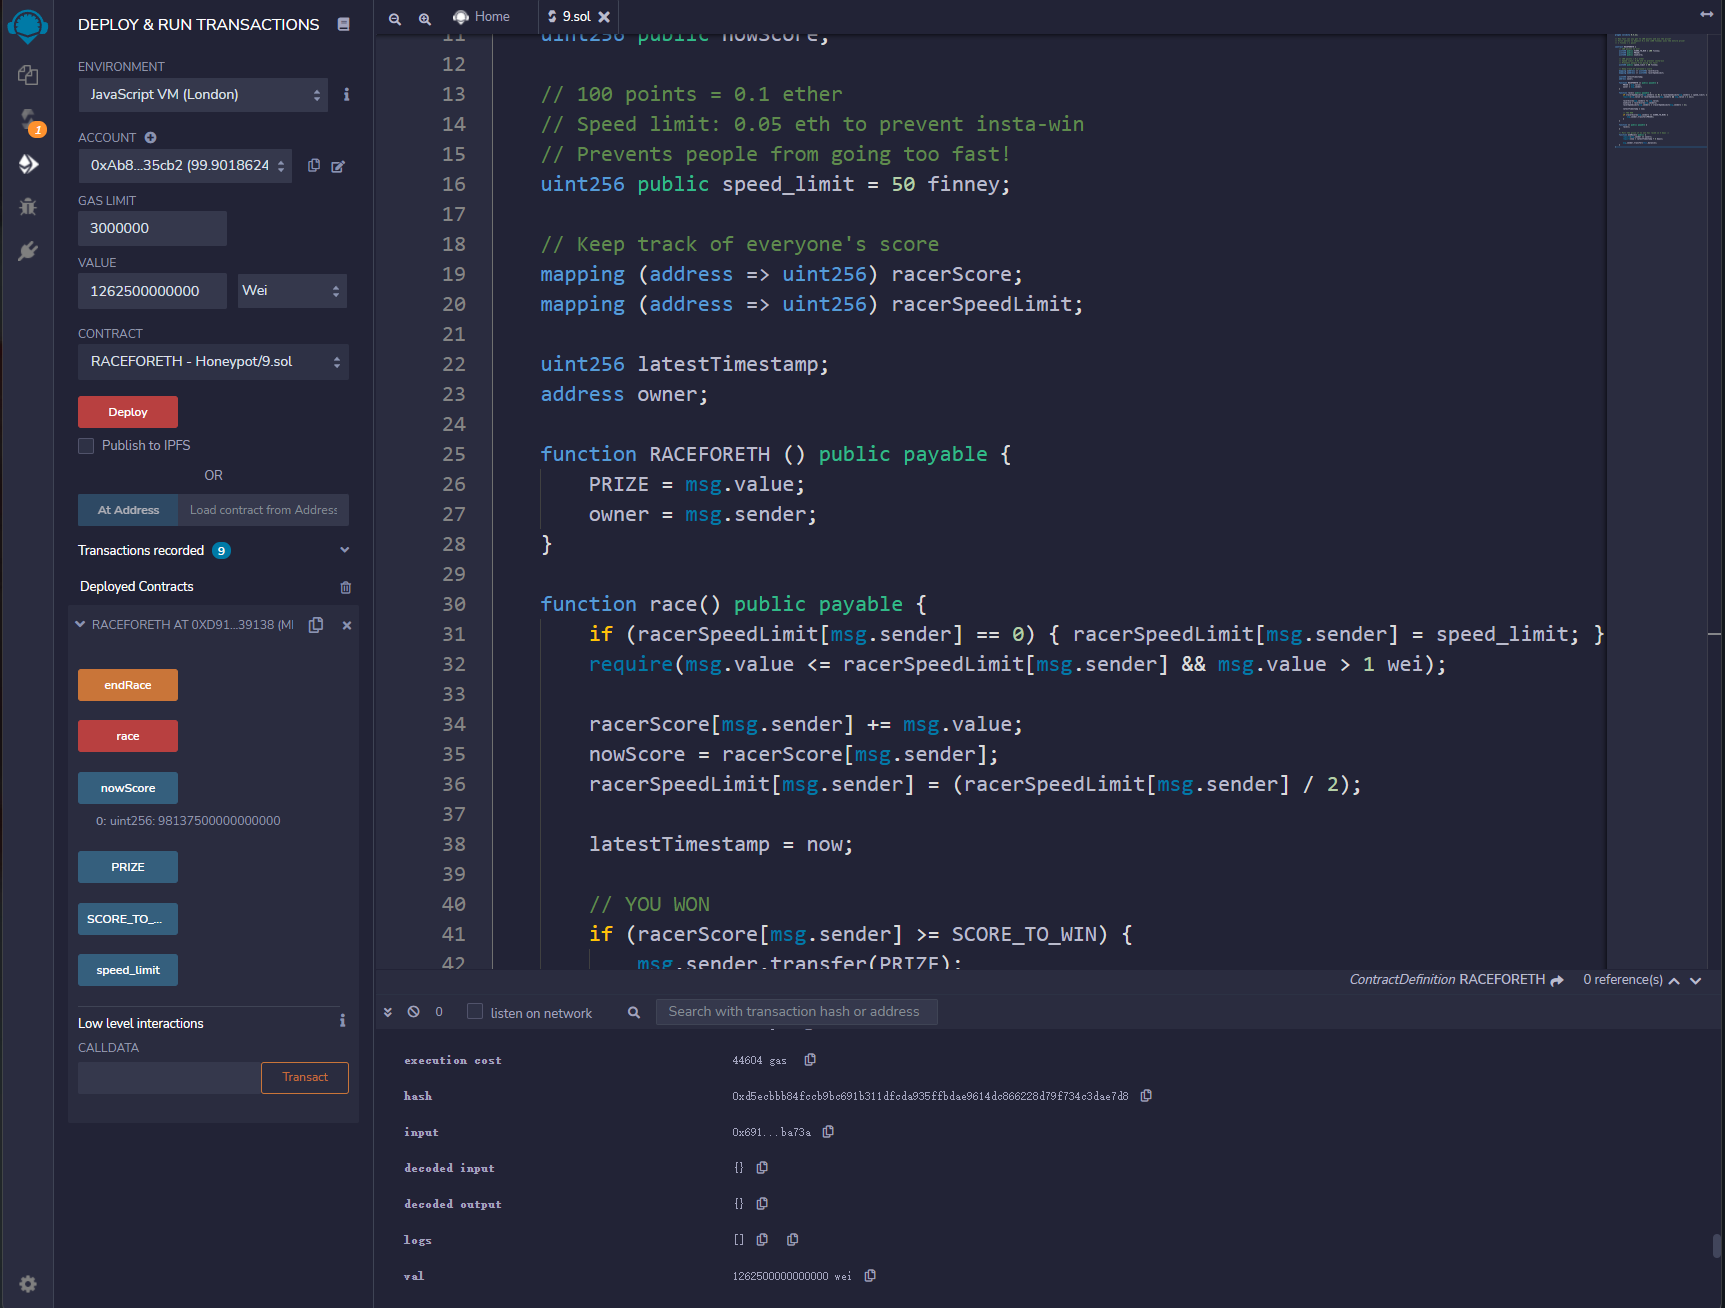Click the red Deploy button

tap(128, 412)
